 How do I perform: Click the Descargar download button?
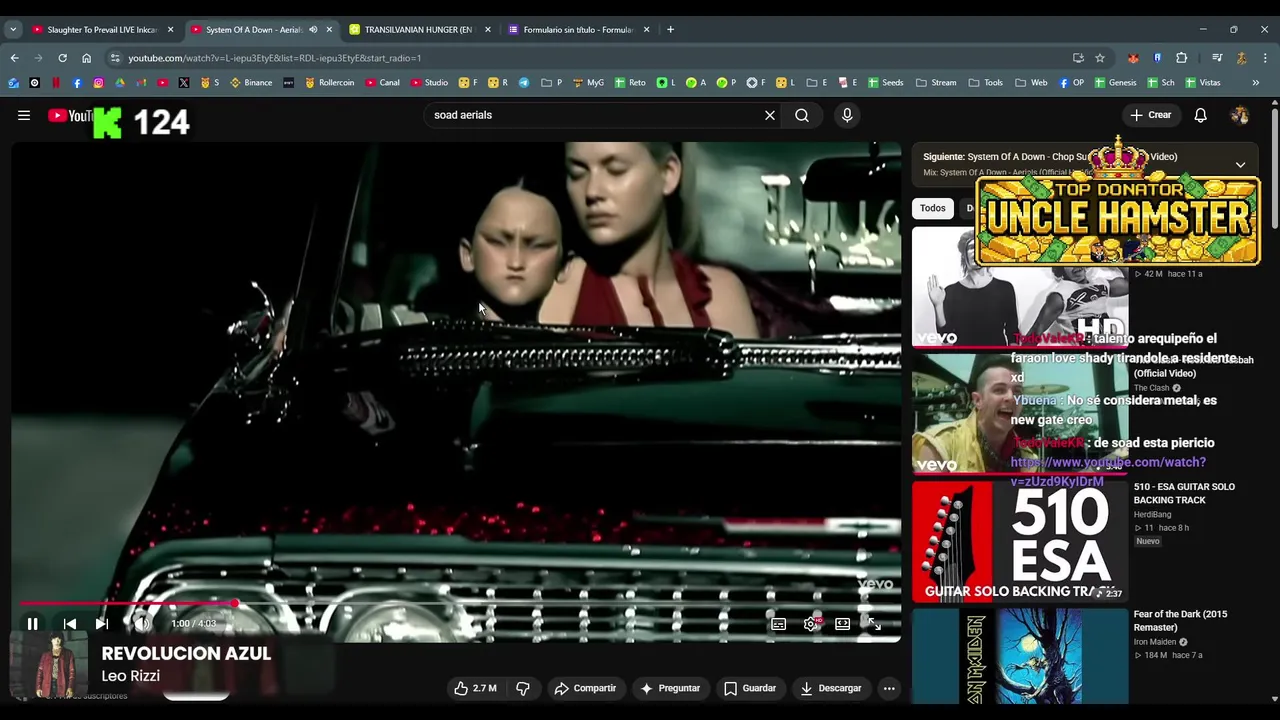[x=830, y=688]
